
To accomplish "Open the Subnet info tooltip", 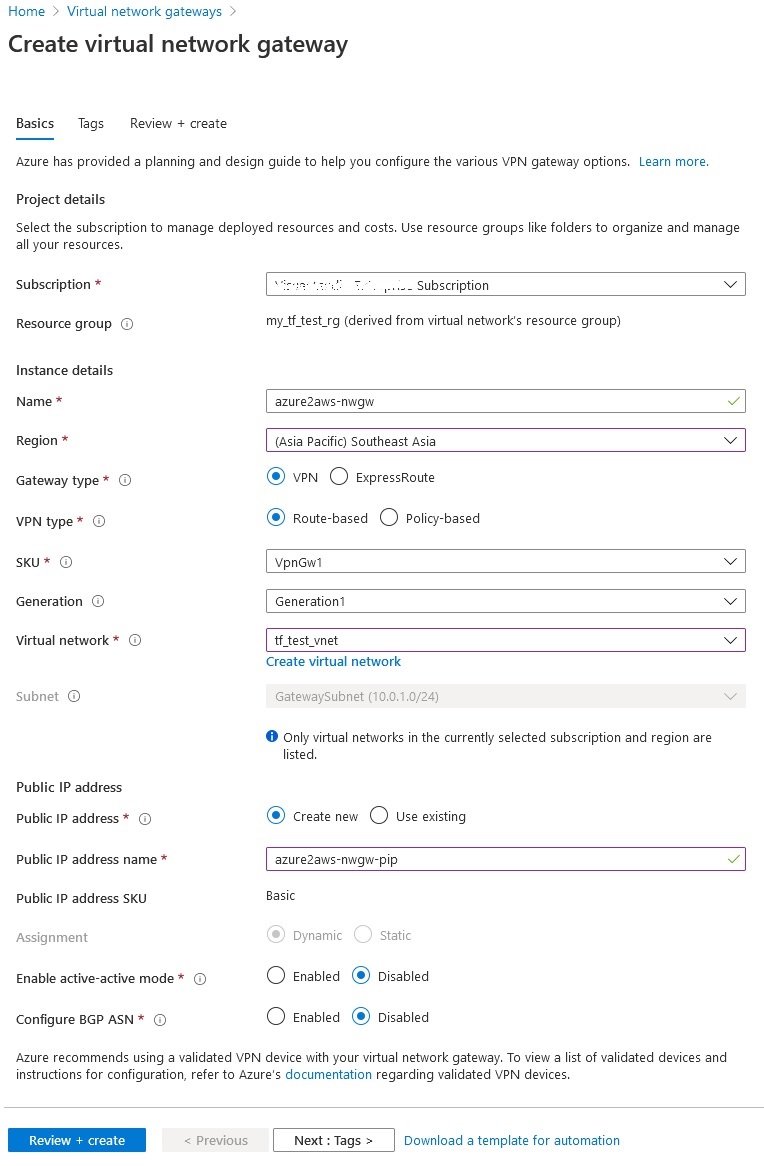I will [72, 696].
